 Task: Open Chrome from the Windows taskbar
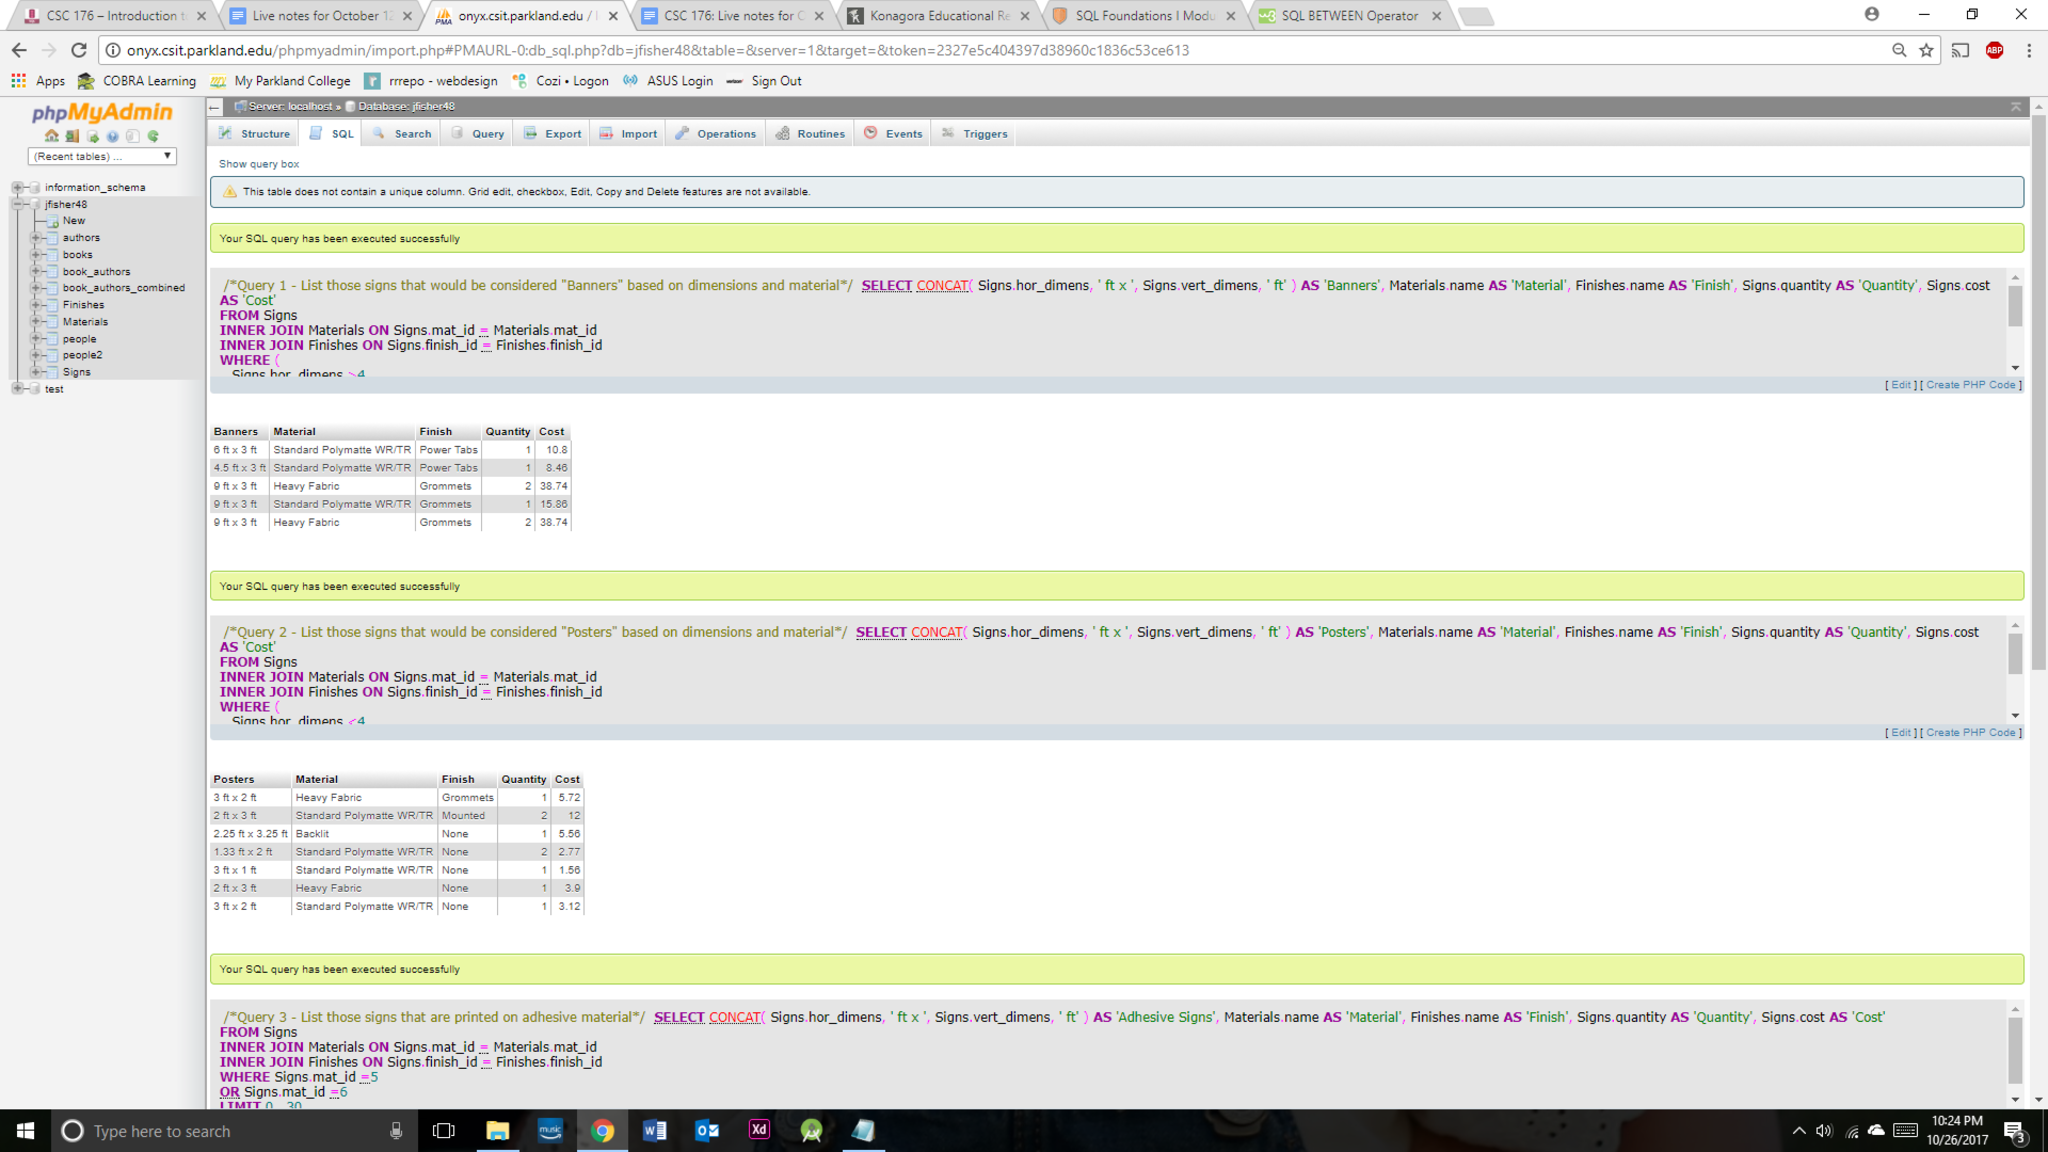(x=602, y=1131)
